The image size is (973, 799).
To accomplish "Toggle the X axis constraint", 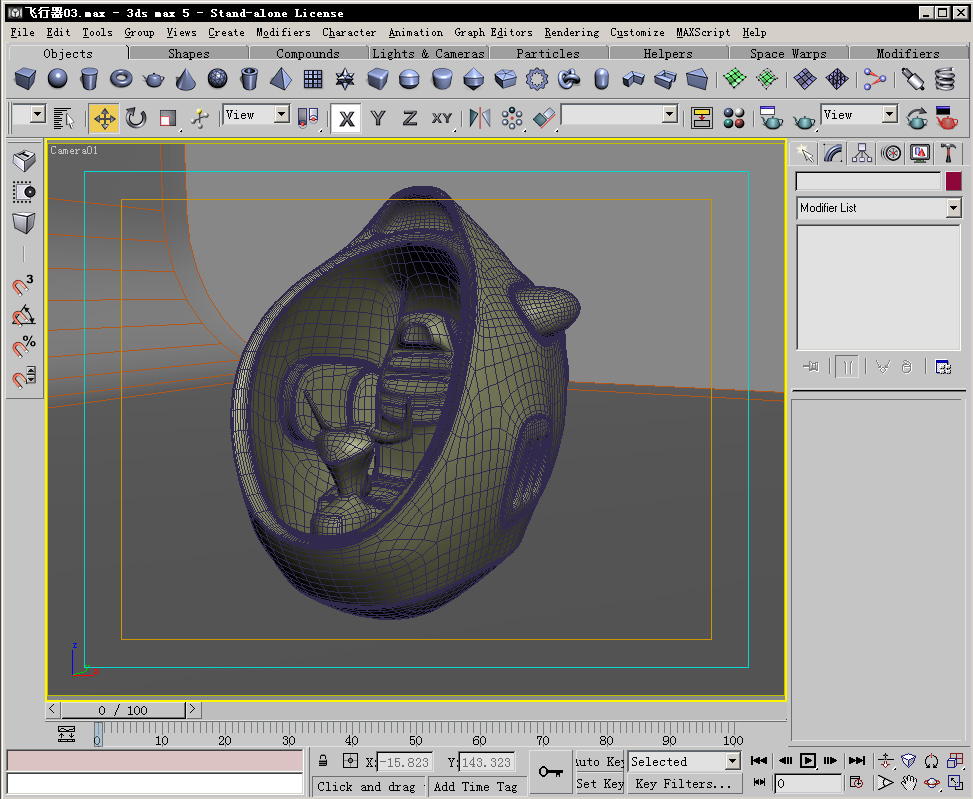I will coord(346,118).
